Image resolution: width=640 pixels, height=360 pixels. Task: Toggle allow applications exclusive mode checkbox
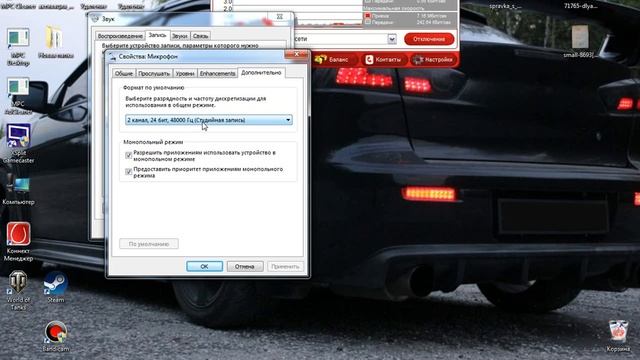(x=129, y=155)
